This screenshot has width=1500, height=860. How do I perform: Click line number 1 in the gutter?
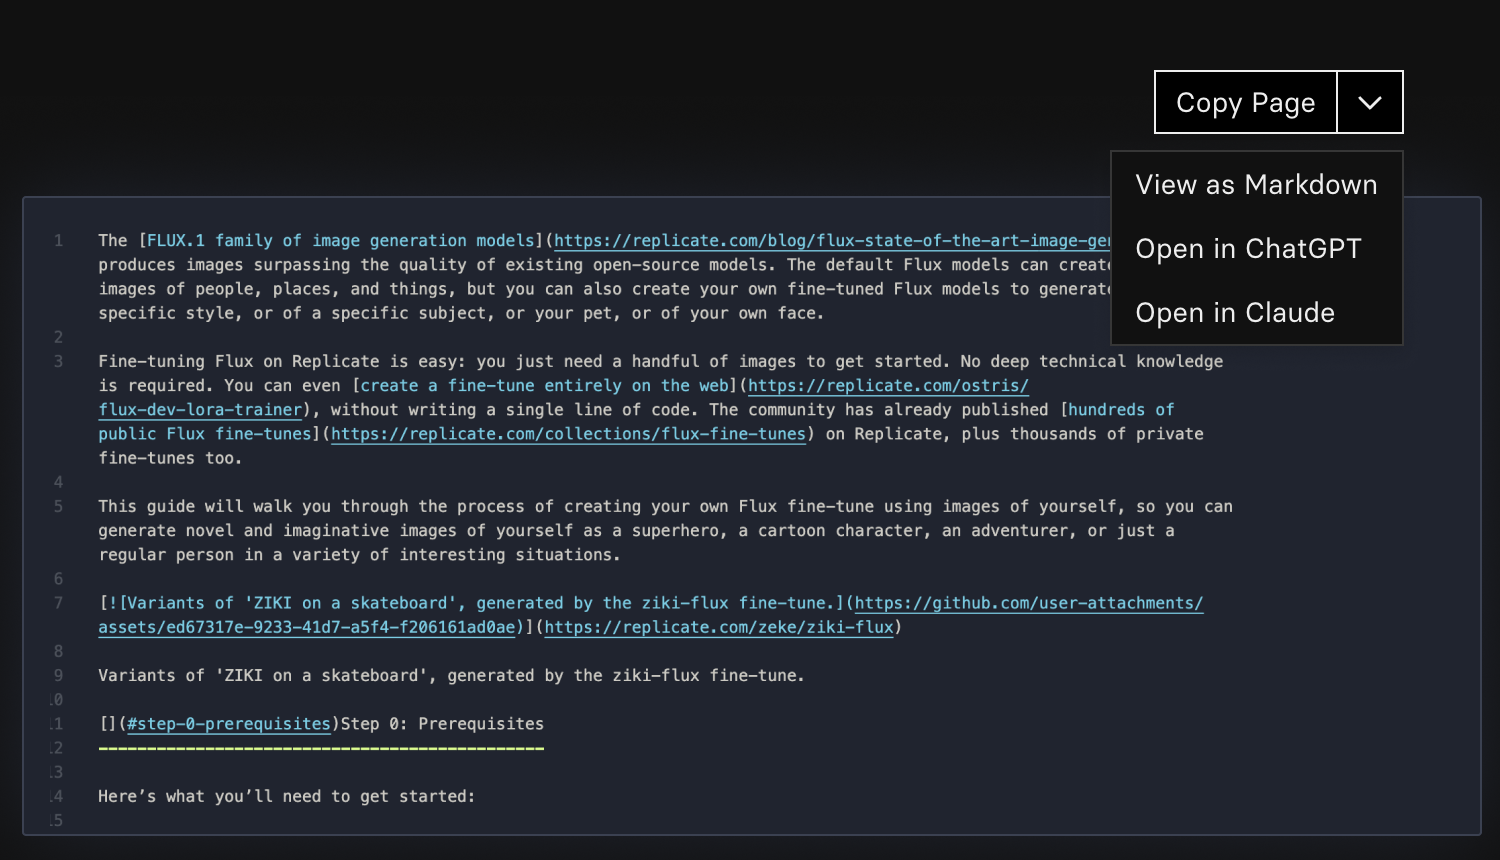coord(58,241)
